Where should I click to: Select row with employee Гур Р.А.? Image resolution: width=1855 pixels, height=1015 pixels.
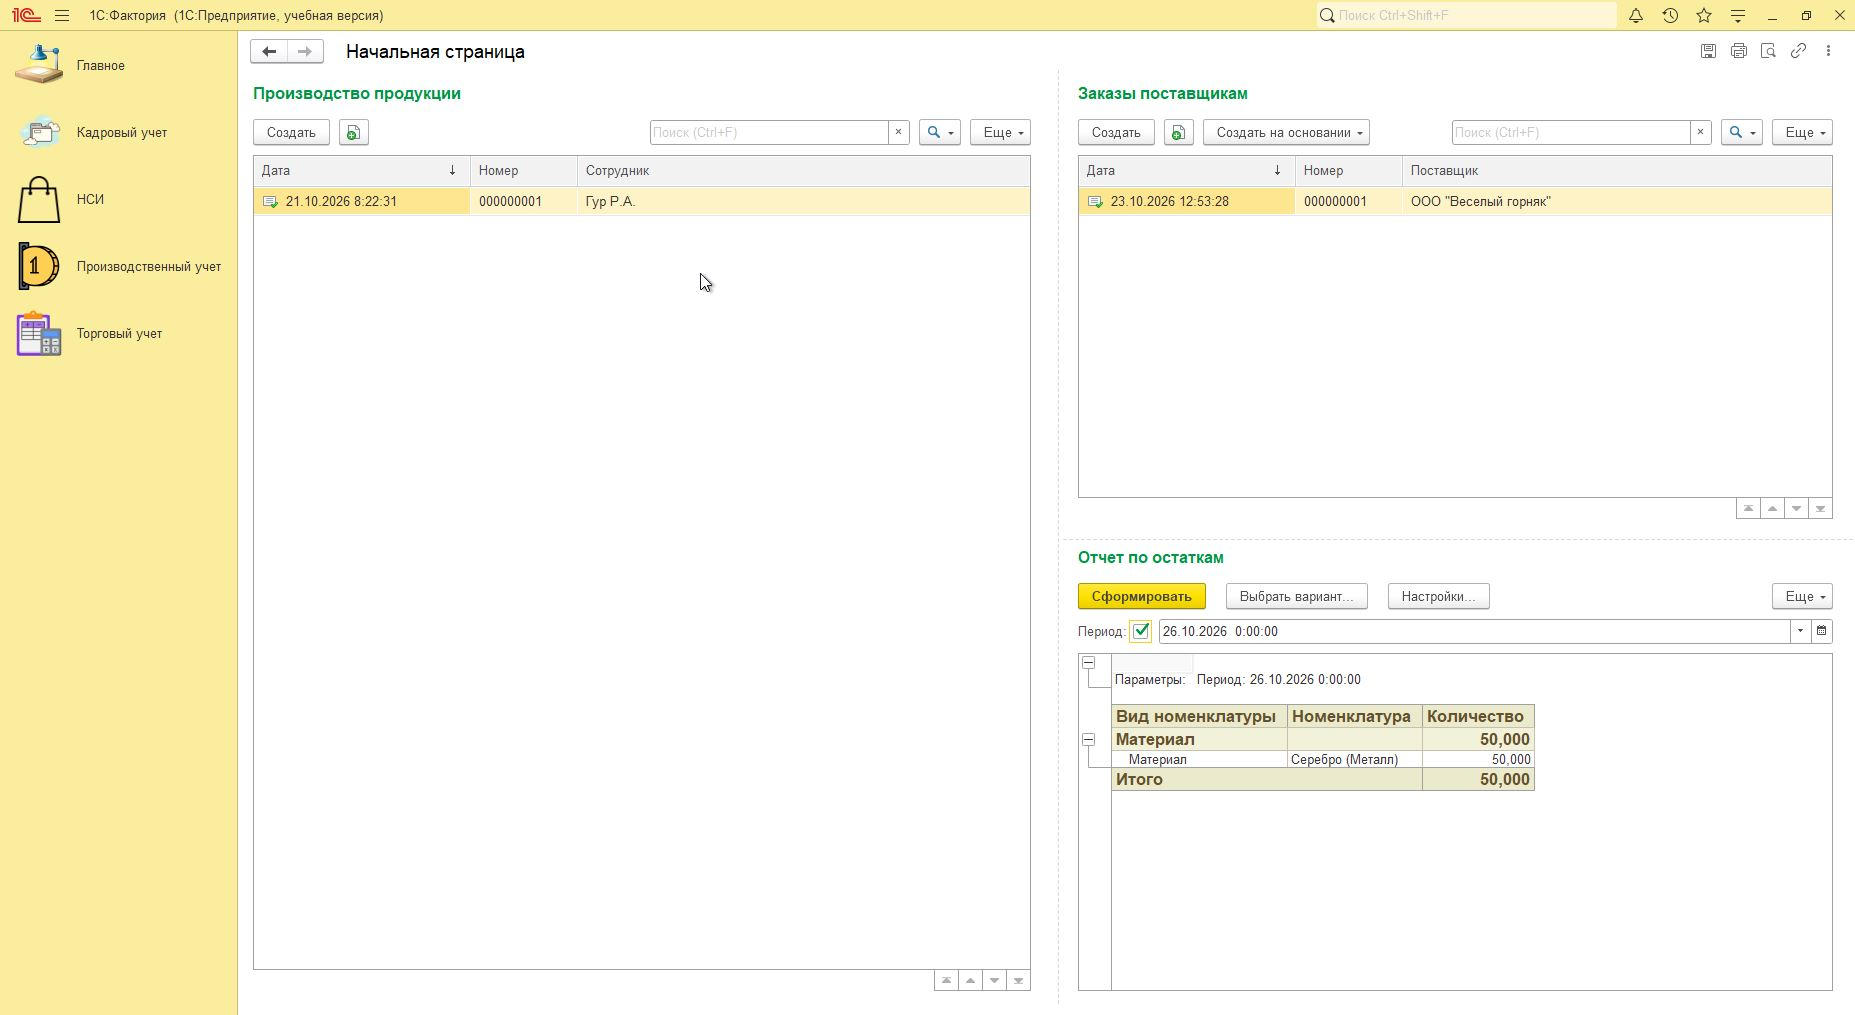[641, 201]
